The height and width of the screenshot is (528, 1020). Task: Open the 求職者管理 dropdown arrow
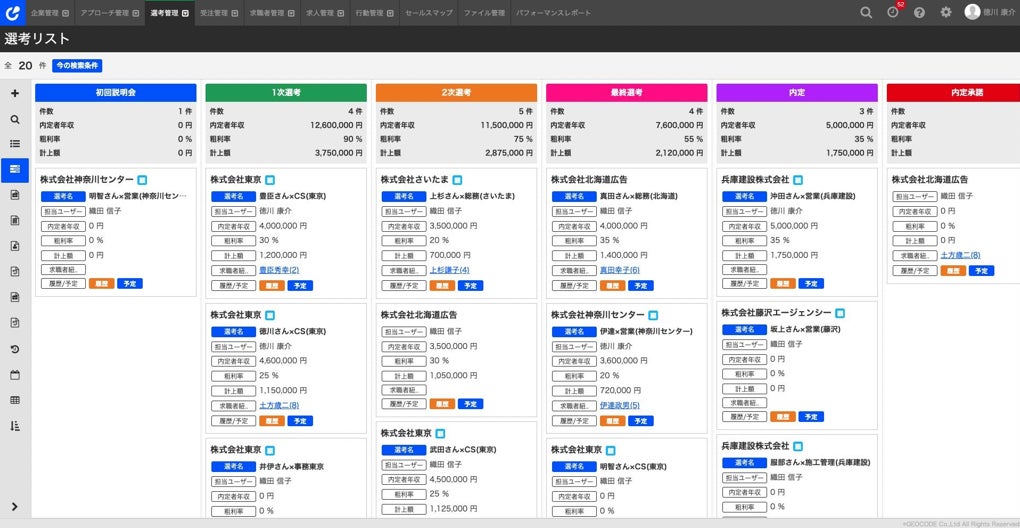(x=291, y=13)
